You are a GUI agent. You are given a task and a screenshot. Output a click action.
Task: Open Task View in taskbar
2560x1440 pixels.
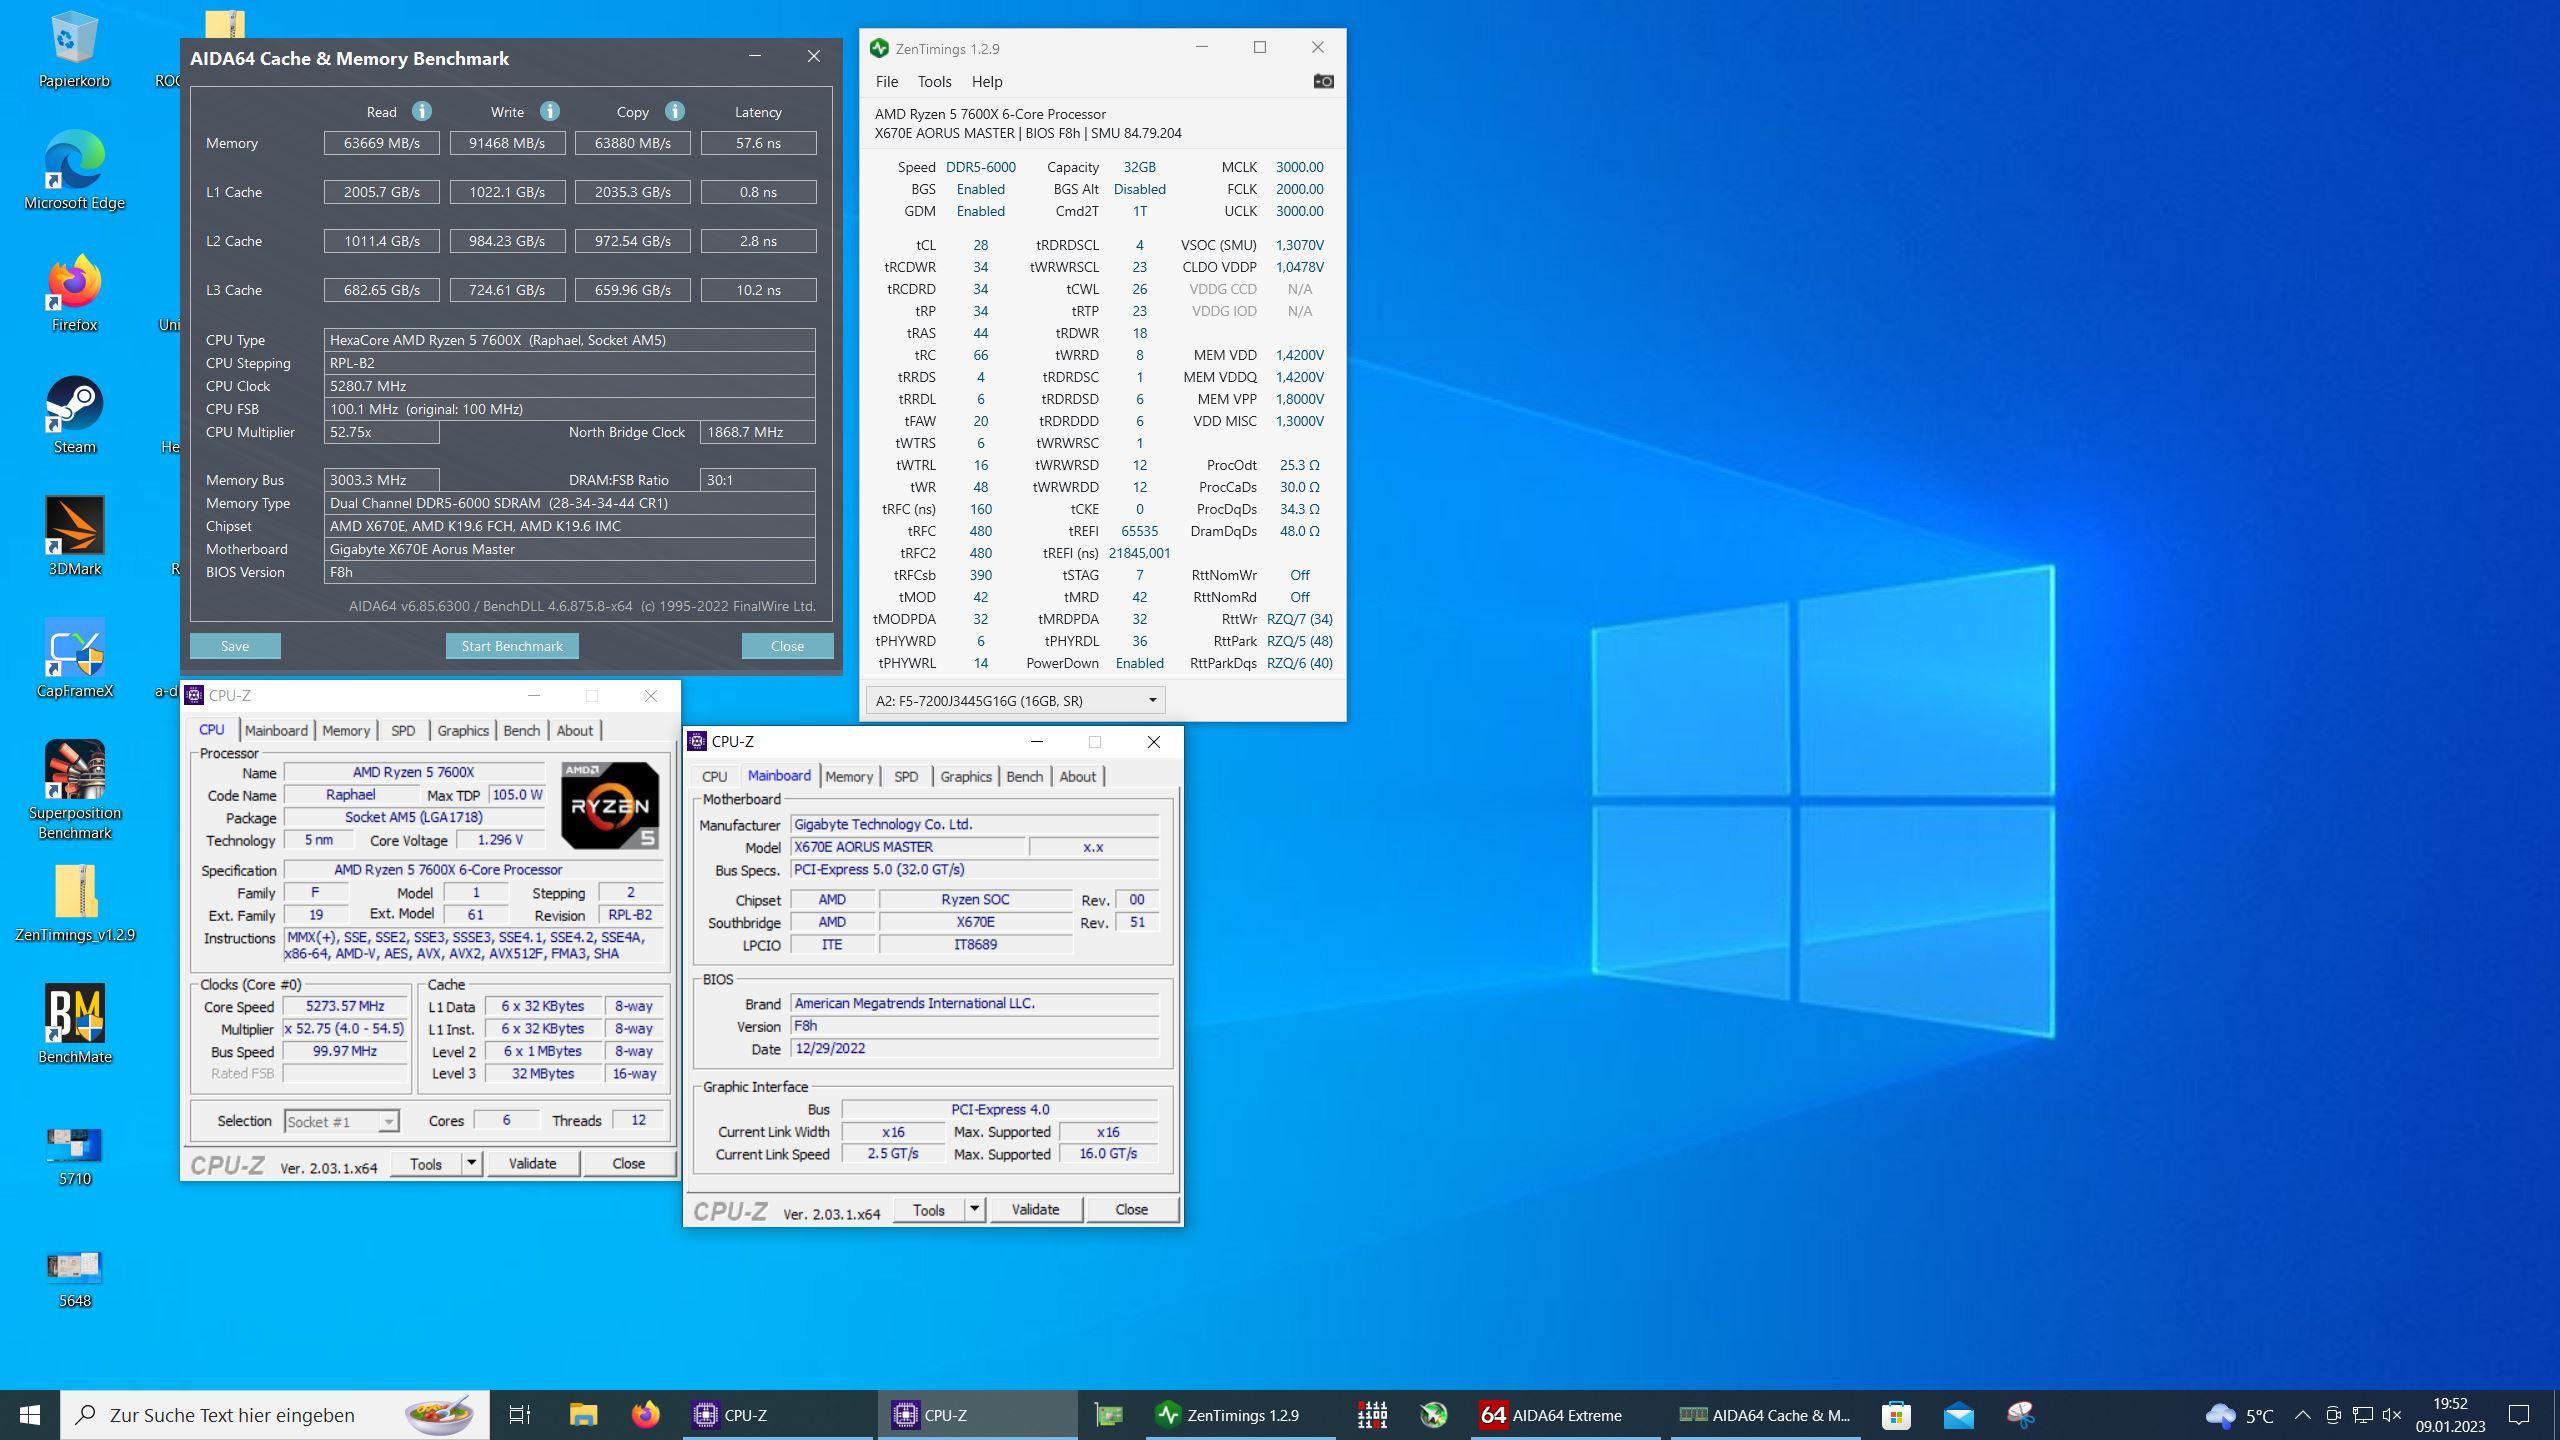519,1415
